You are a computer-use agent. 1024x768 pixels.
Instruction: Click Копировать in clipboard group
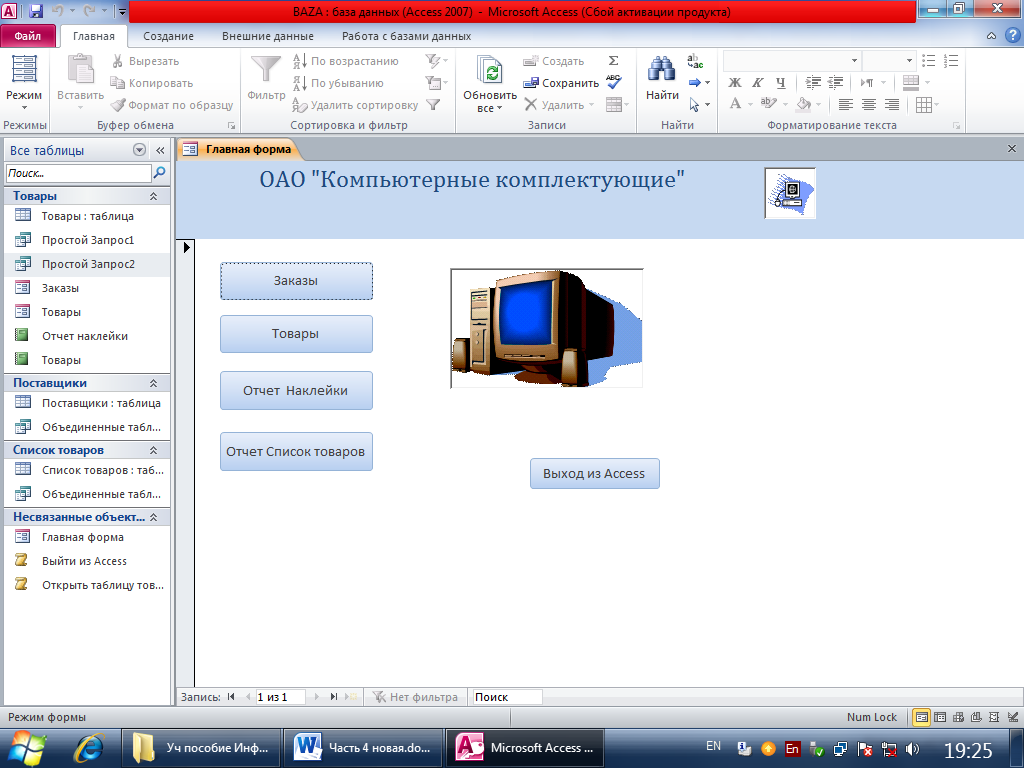pyautogui.click(x=152, y=83)
